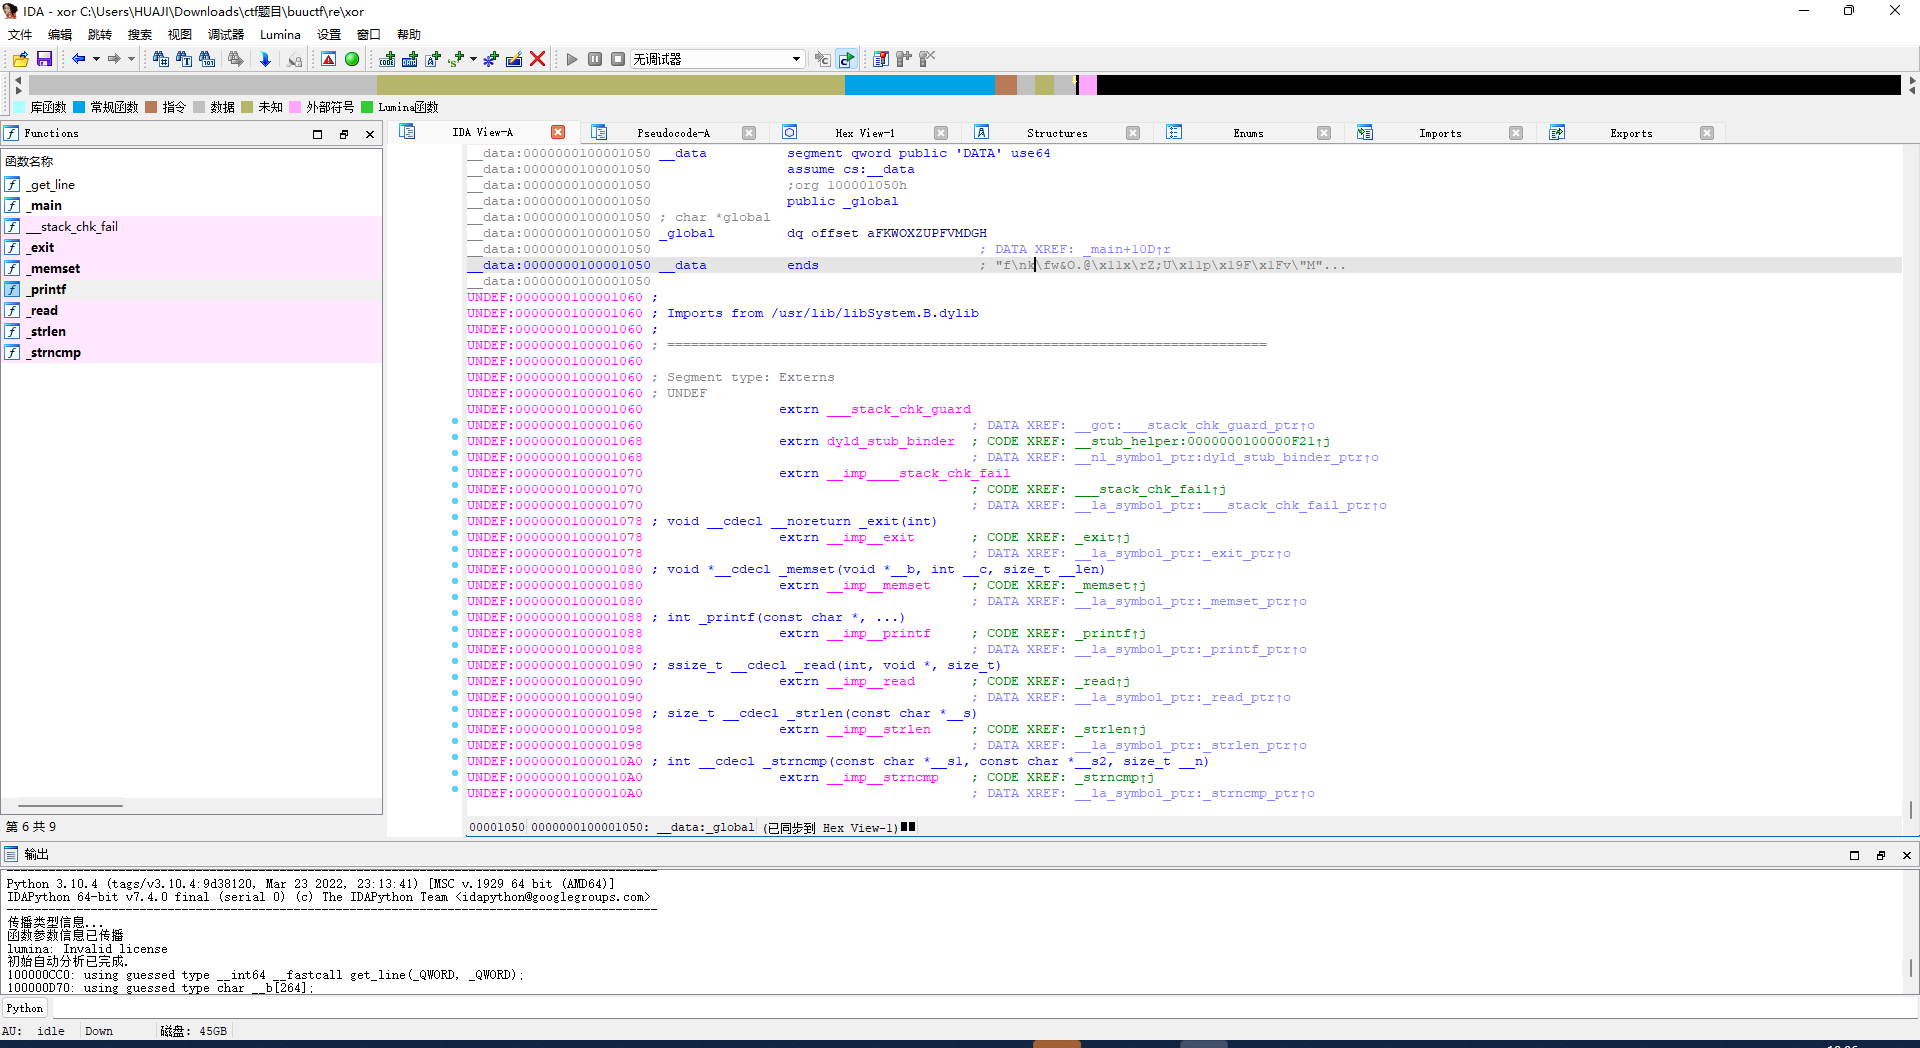Open the structure variable dropdown arrow

pos(473,59)
